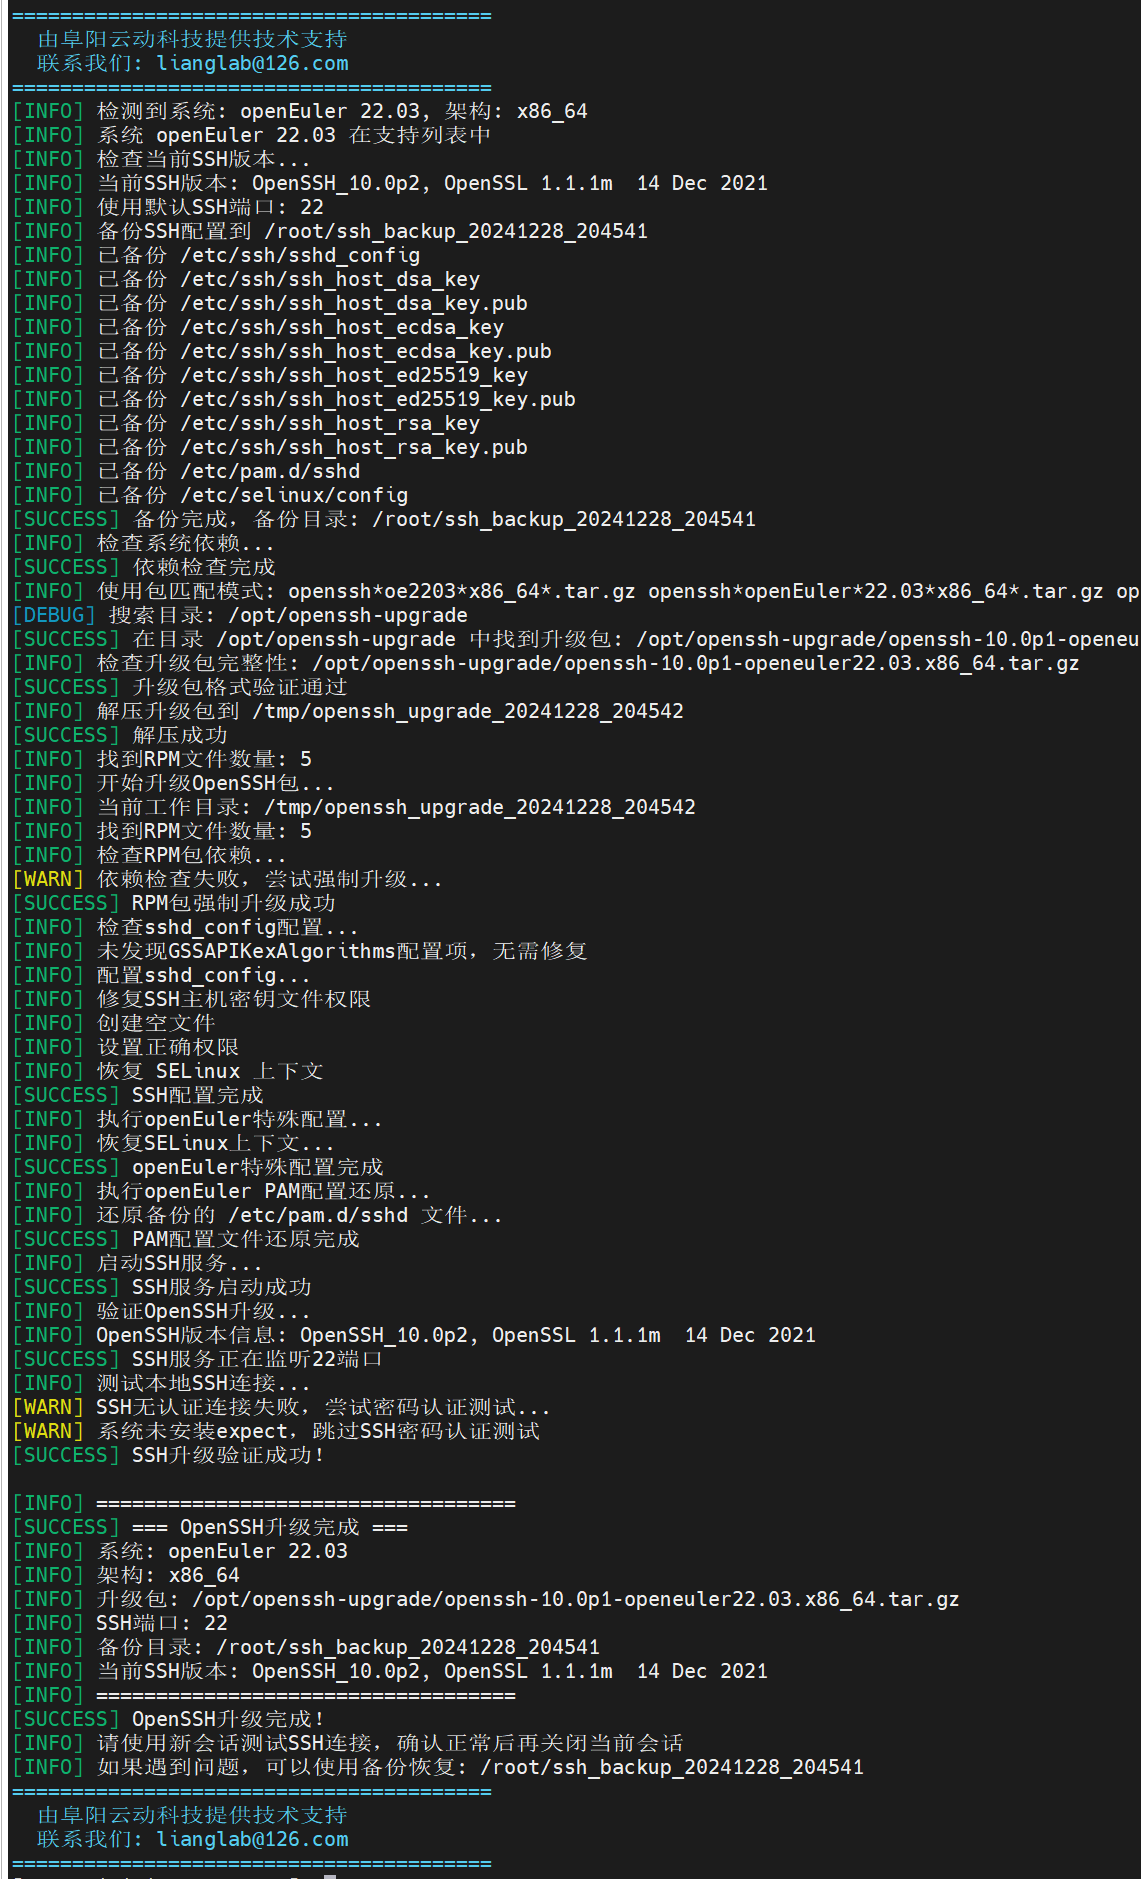Click the /etc/ssh/sshd_config backup path
The height and width of the screenshot is (1879, 1141).
pyautogui.click(x=300, y=256)
